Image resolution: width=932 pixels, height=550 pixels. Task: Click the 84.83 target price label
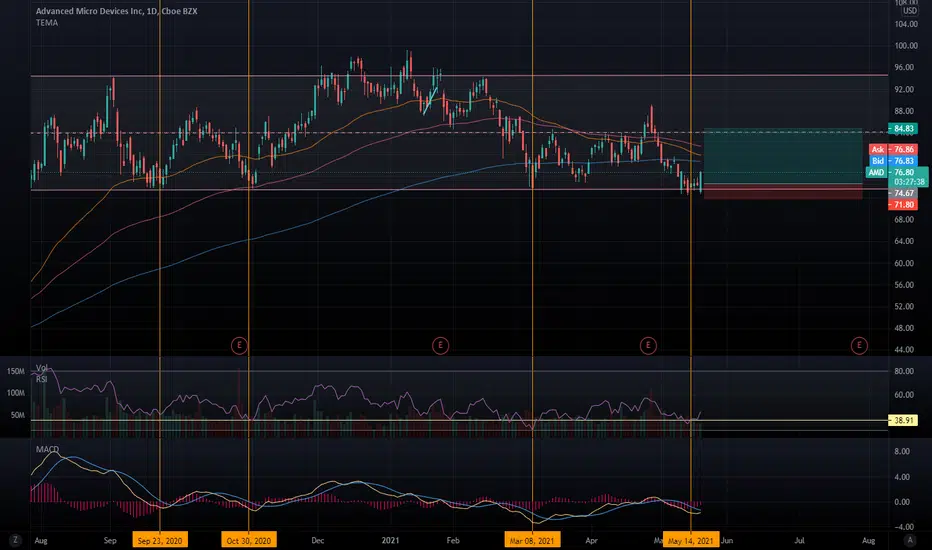coord(903,128)
